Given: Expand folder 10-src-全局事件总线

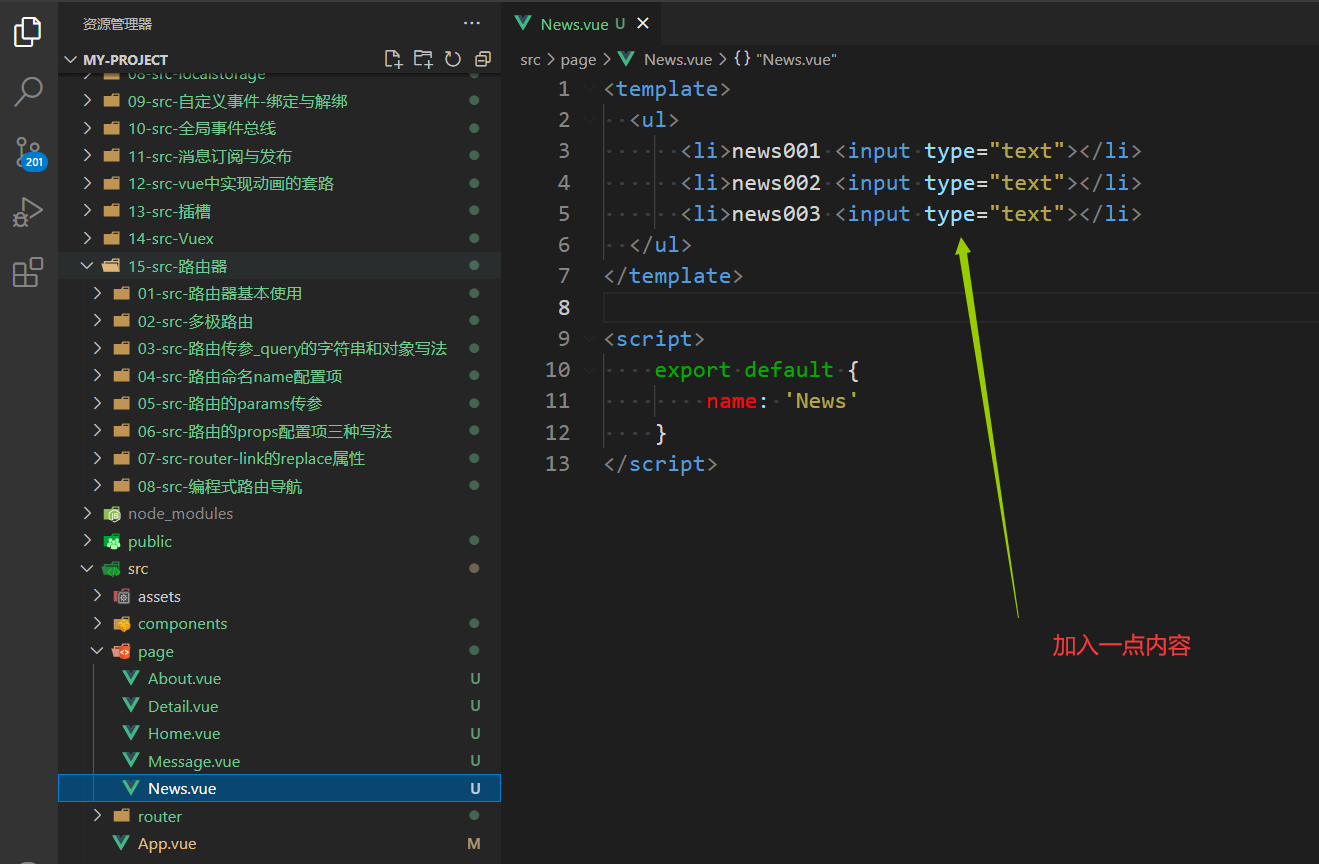Looking at the screenshot, I should pyautogui.click(x=280, y=128).
